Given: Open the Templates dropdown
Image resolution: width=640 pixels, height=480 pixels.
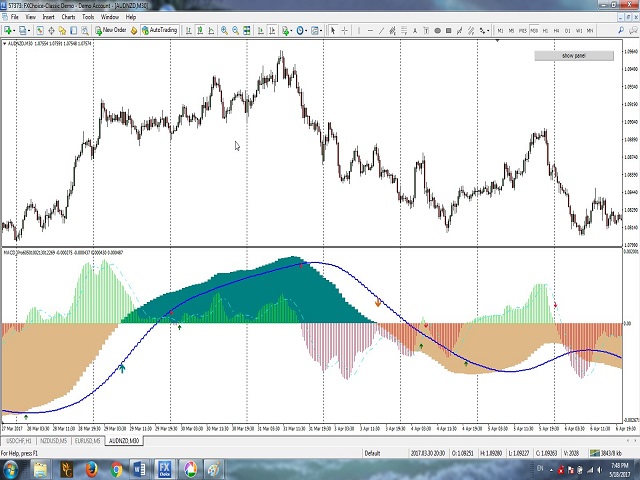Looking at the screenshot, I should tap(316, 31).
